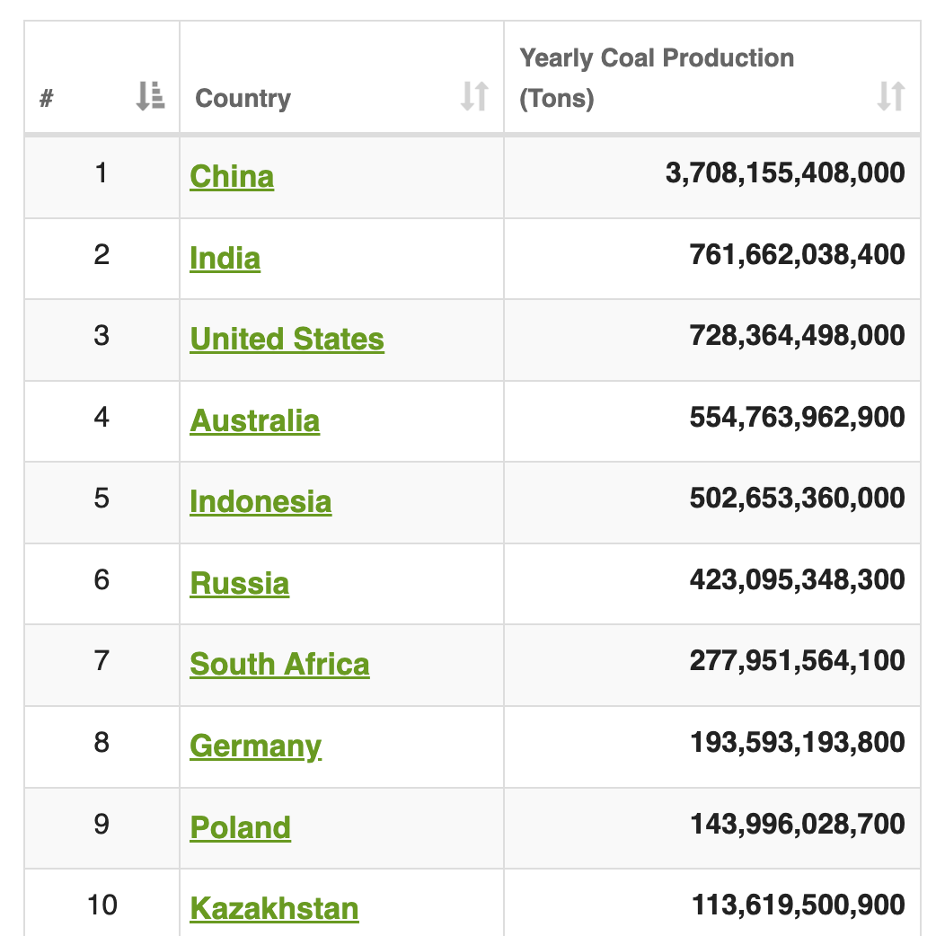Click China's production value 3,708,155,408,000
Screen dimensions: 936x936
[x=785, y=173]
